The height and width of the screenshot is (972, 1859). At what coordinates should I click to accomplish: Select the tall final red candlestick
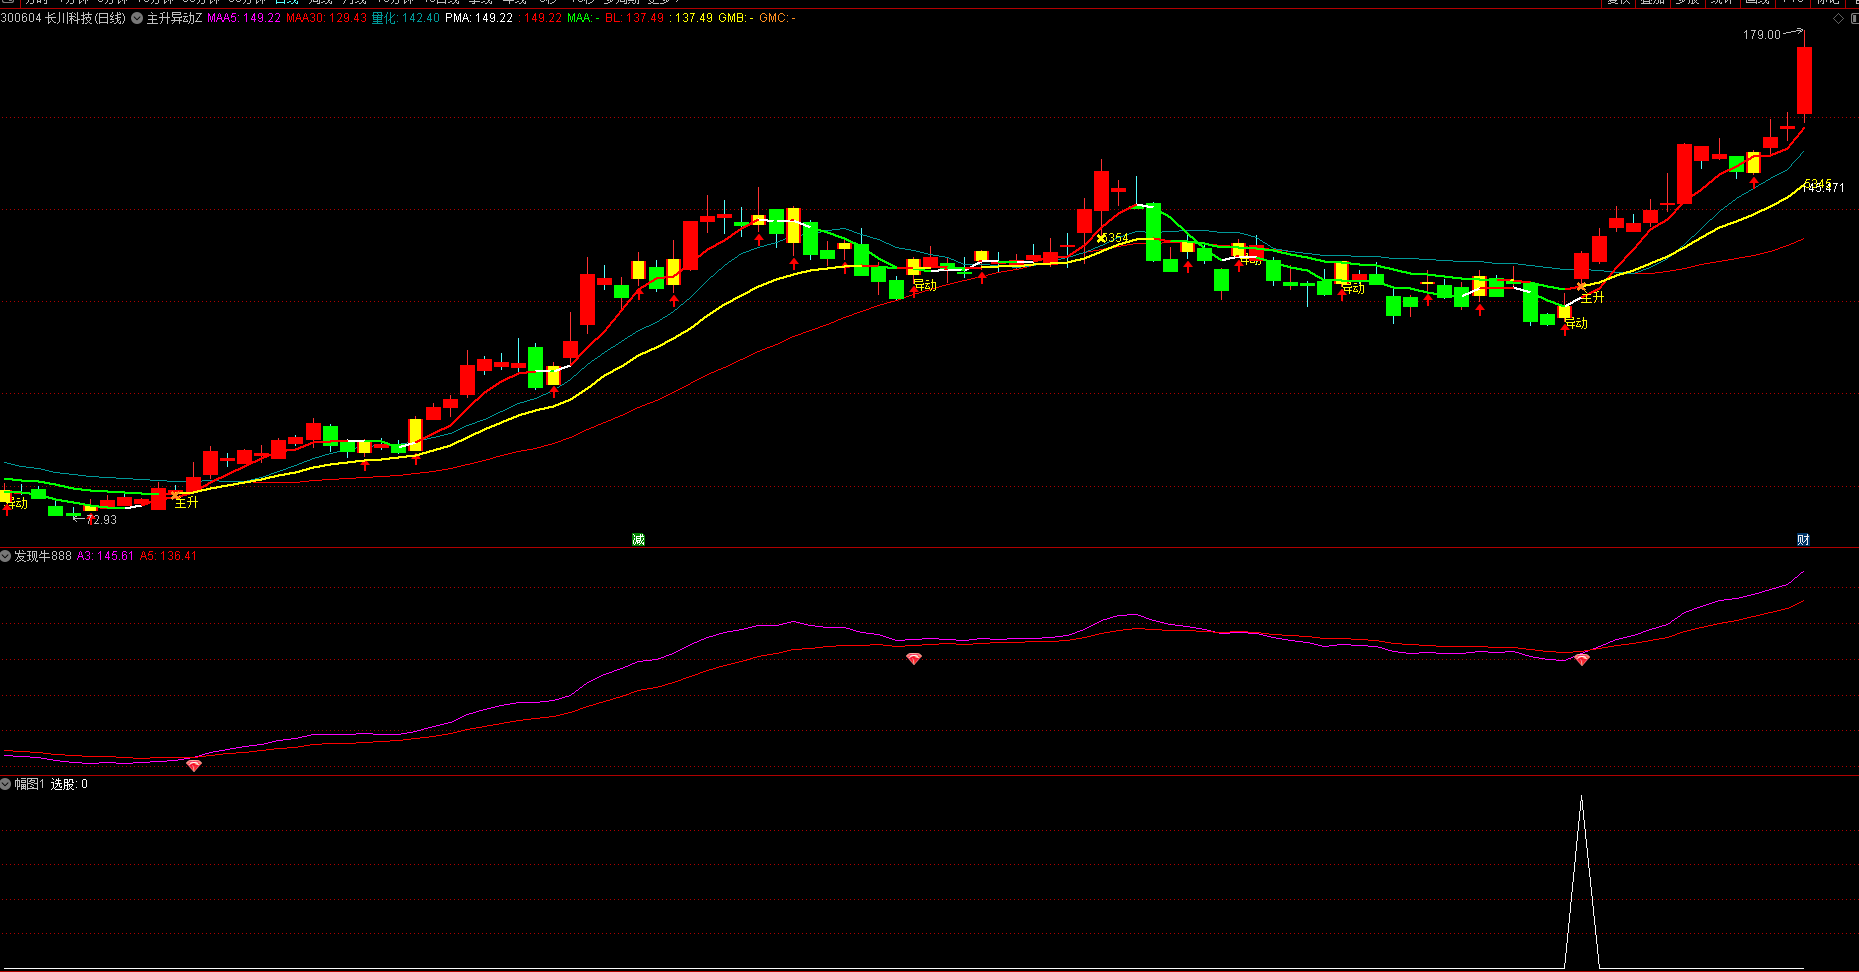click(1804, 80)
